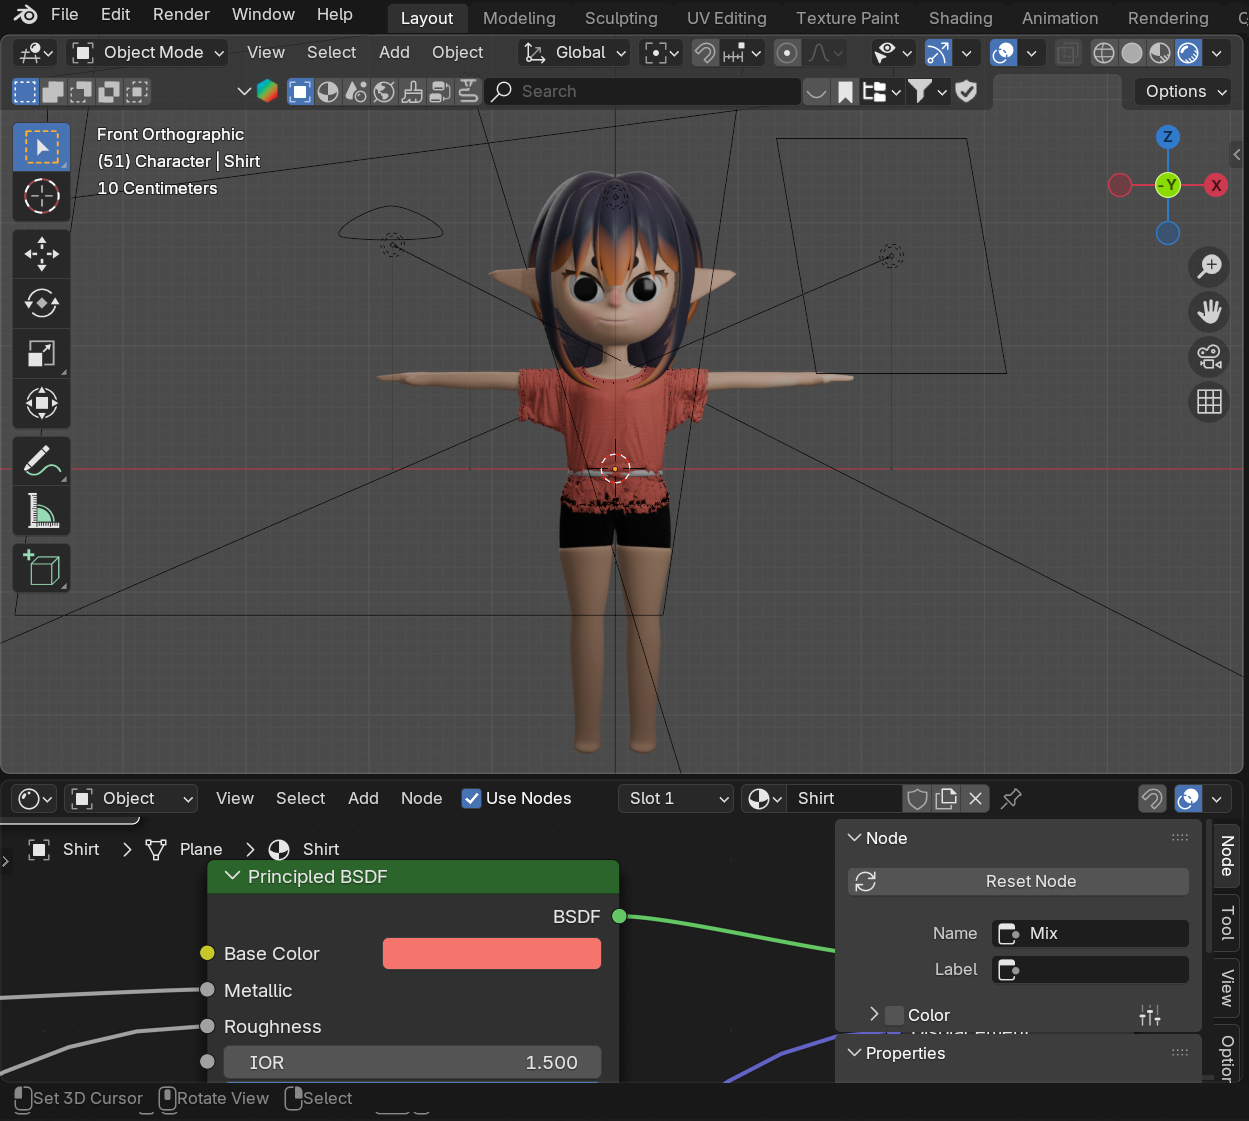Click the filter funnel icon
Screen dimensions: 1249x1121
pos(926,91)
